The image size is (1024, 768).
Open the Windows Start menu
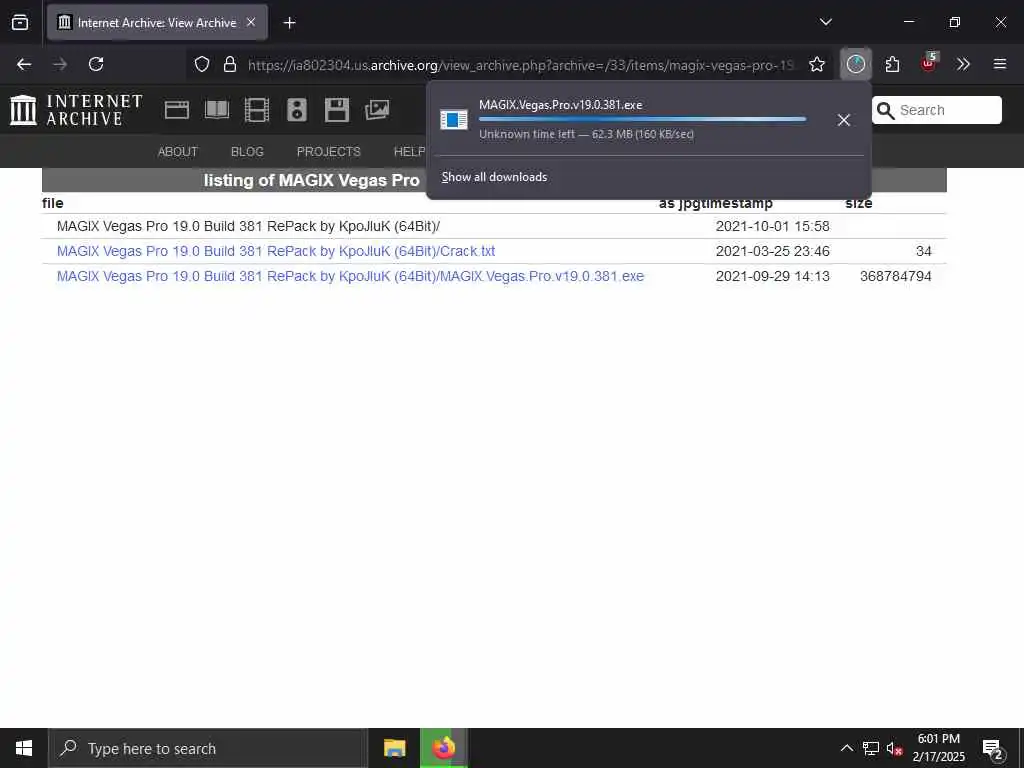coord(24,748)
